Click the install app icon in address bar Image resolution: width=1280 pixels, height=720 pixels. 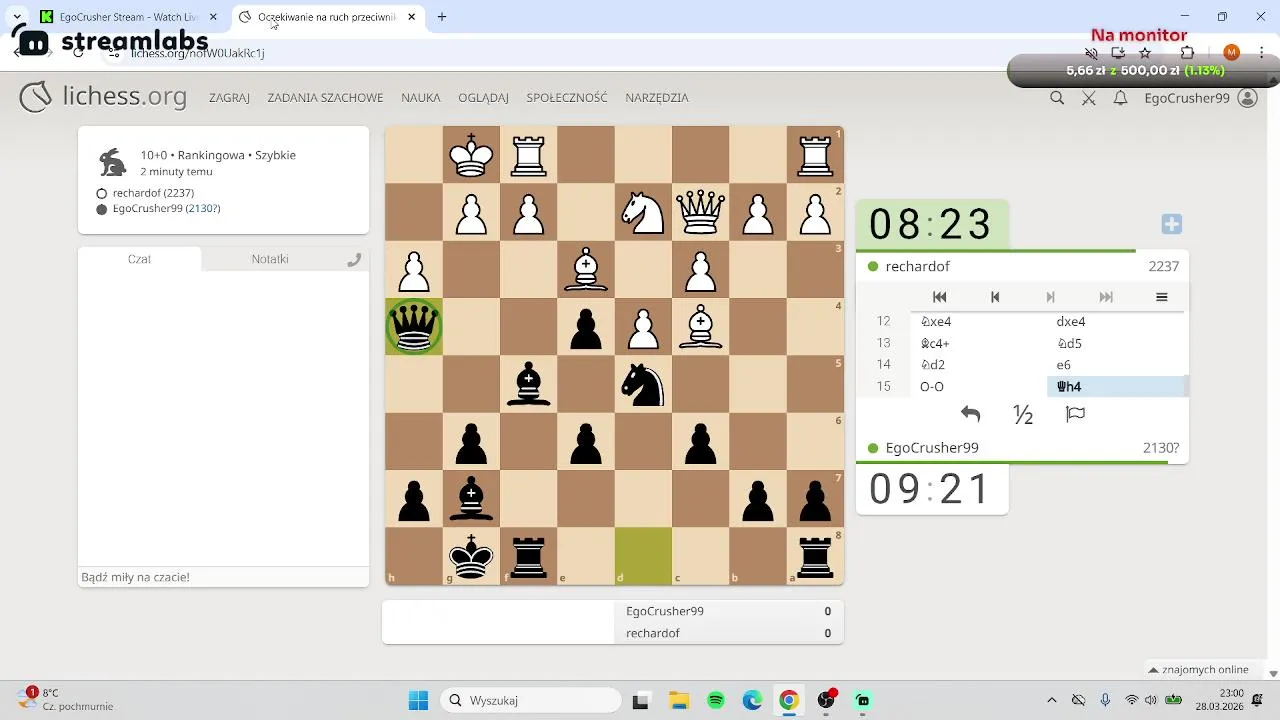(x=1118, y=52)
